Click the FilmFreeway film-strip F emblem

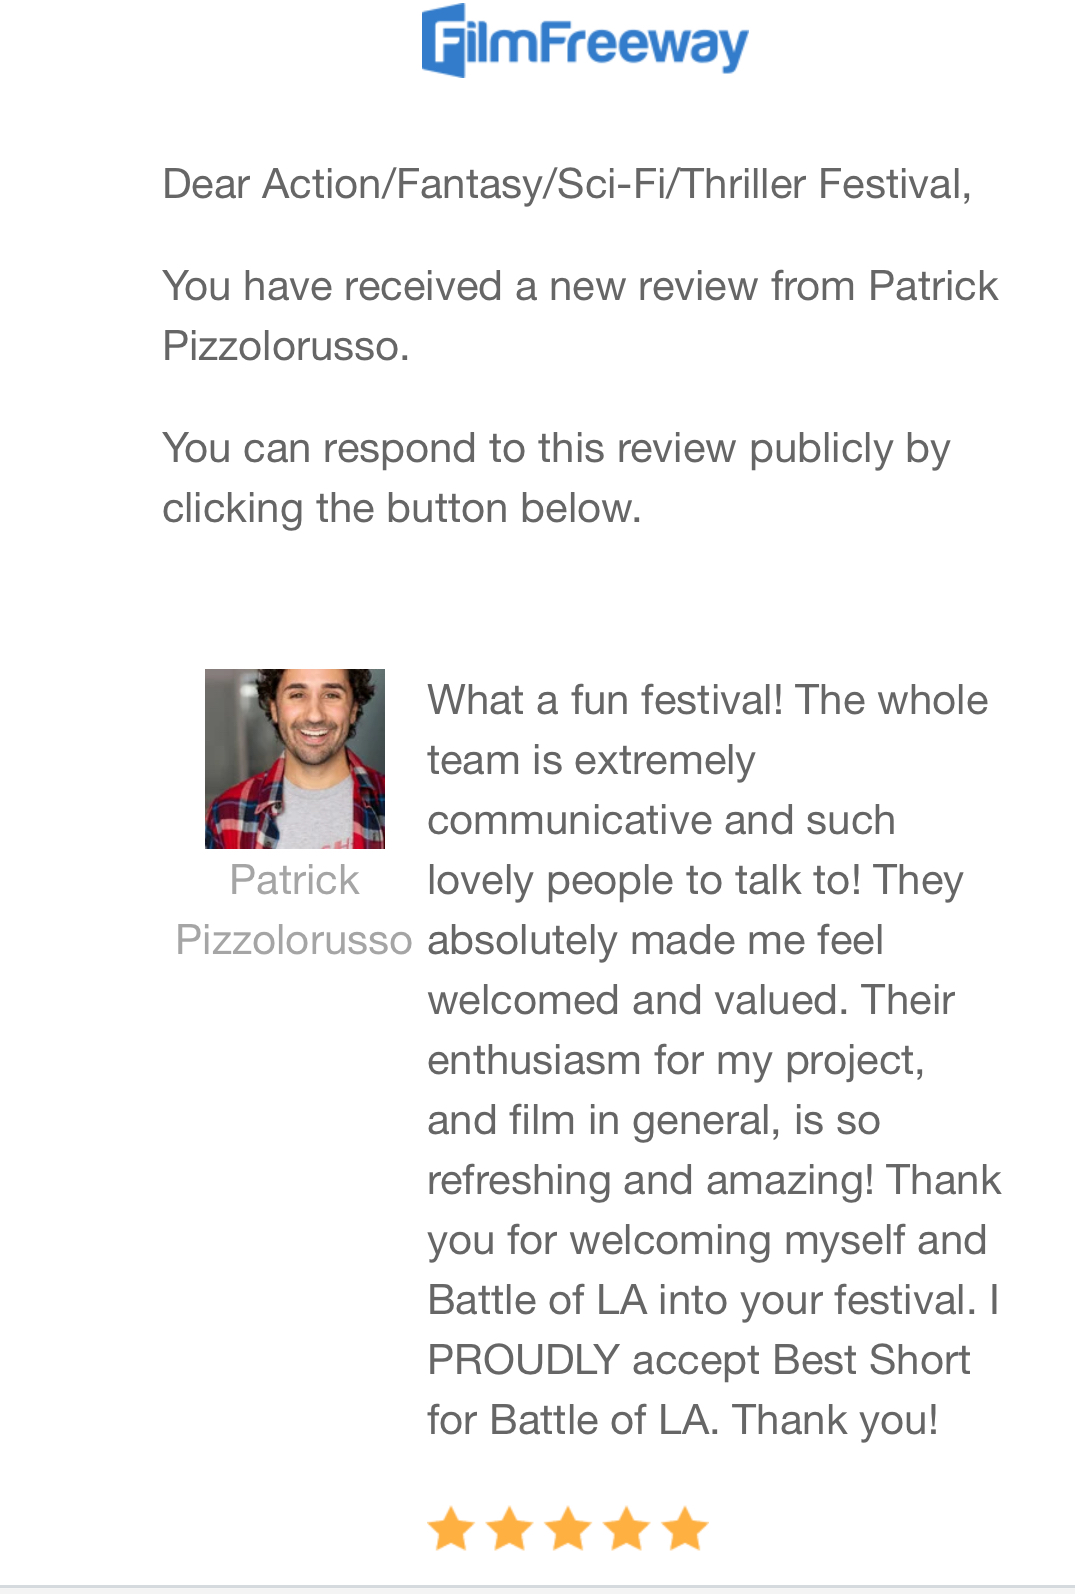pos(444,40)
